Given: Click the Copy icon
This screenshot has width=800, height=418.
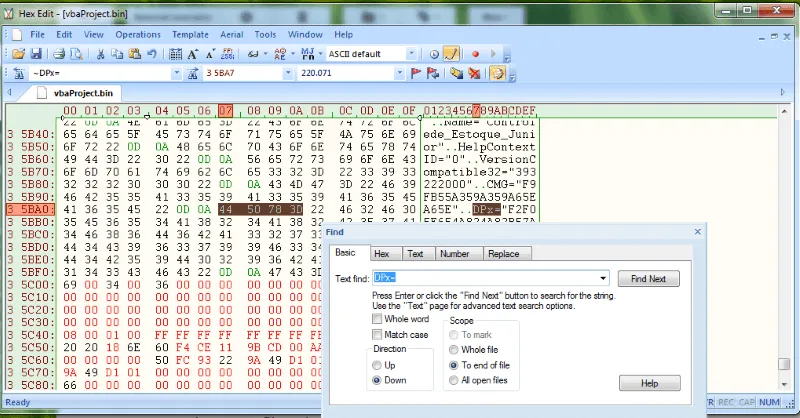Looking at the screenshot, I should pyautogui.click(x=117, y=54).
